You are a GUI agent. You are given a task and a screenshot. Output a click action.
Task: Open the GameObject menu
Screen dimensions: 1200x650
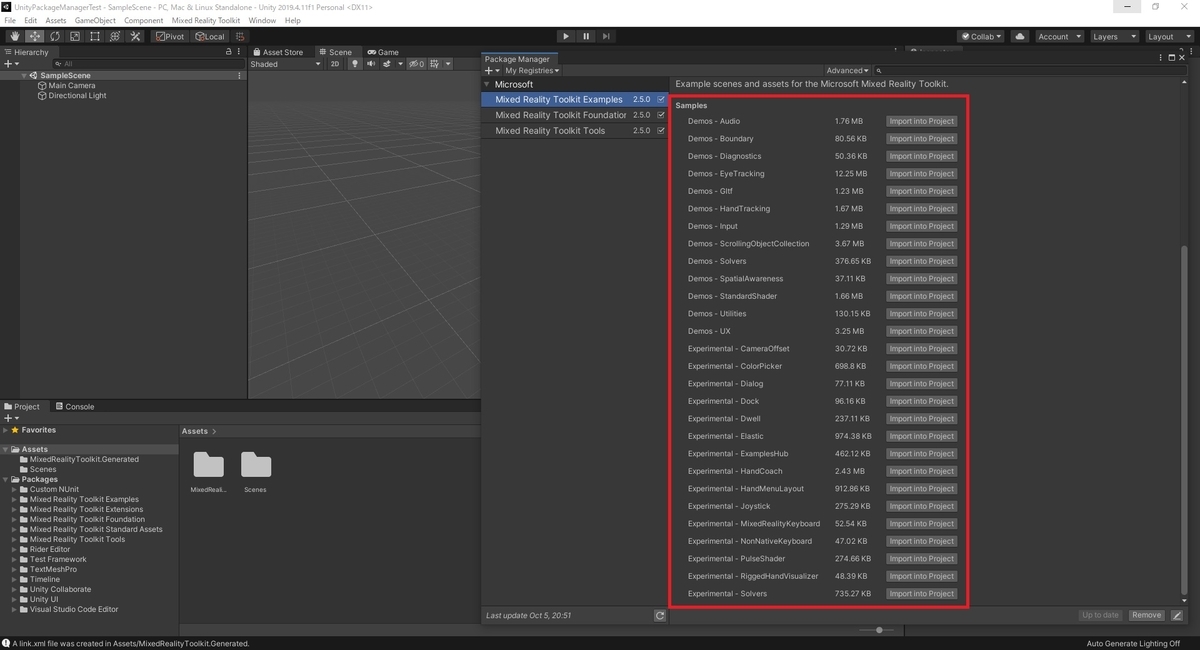tap(95, 20)
